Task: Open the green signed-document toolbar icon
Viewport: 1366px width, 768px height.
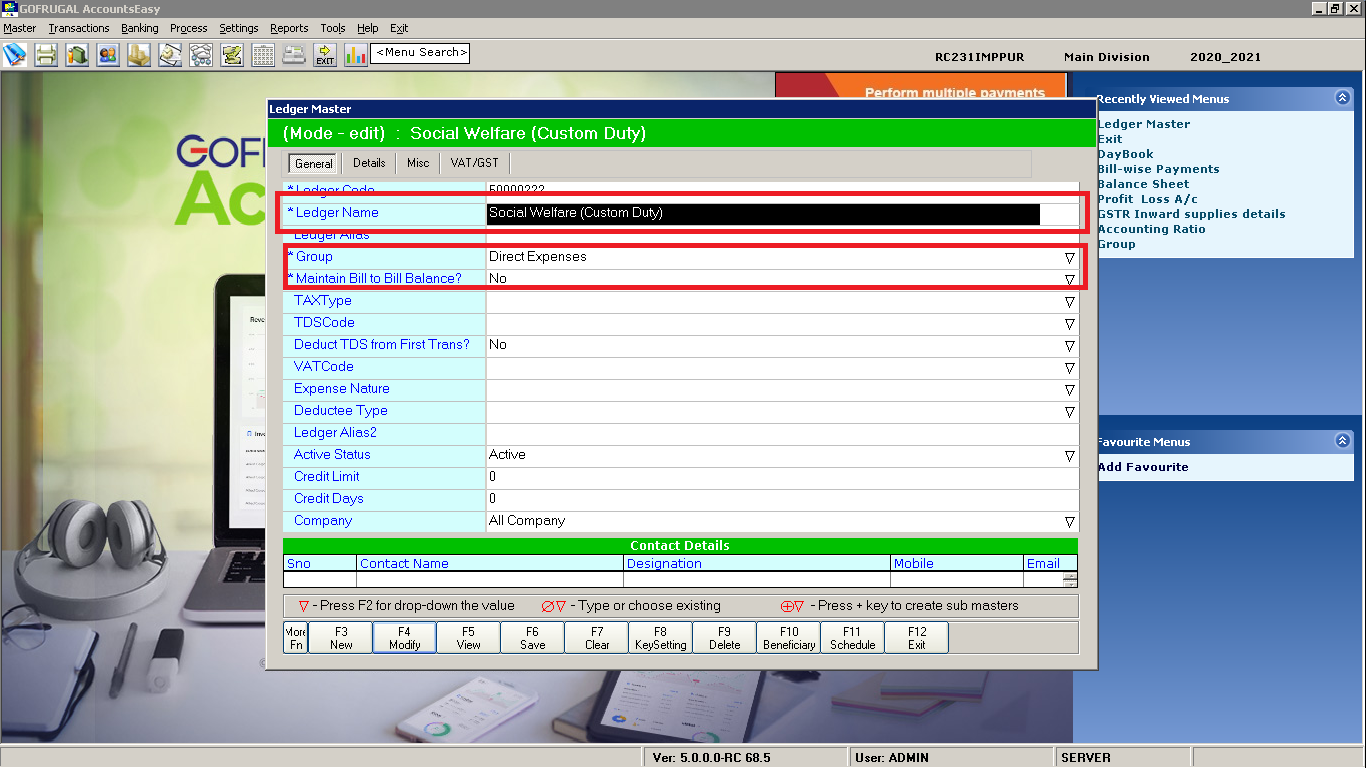Action: pos(232,54)
